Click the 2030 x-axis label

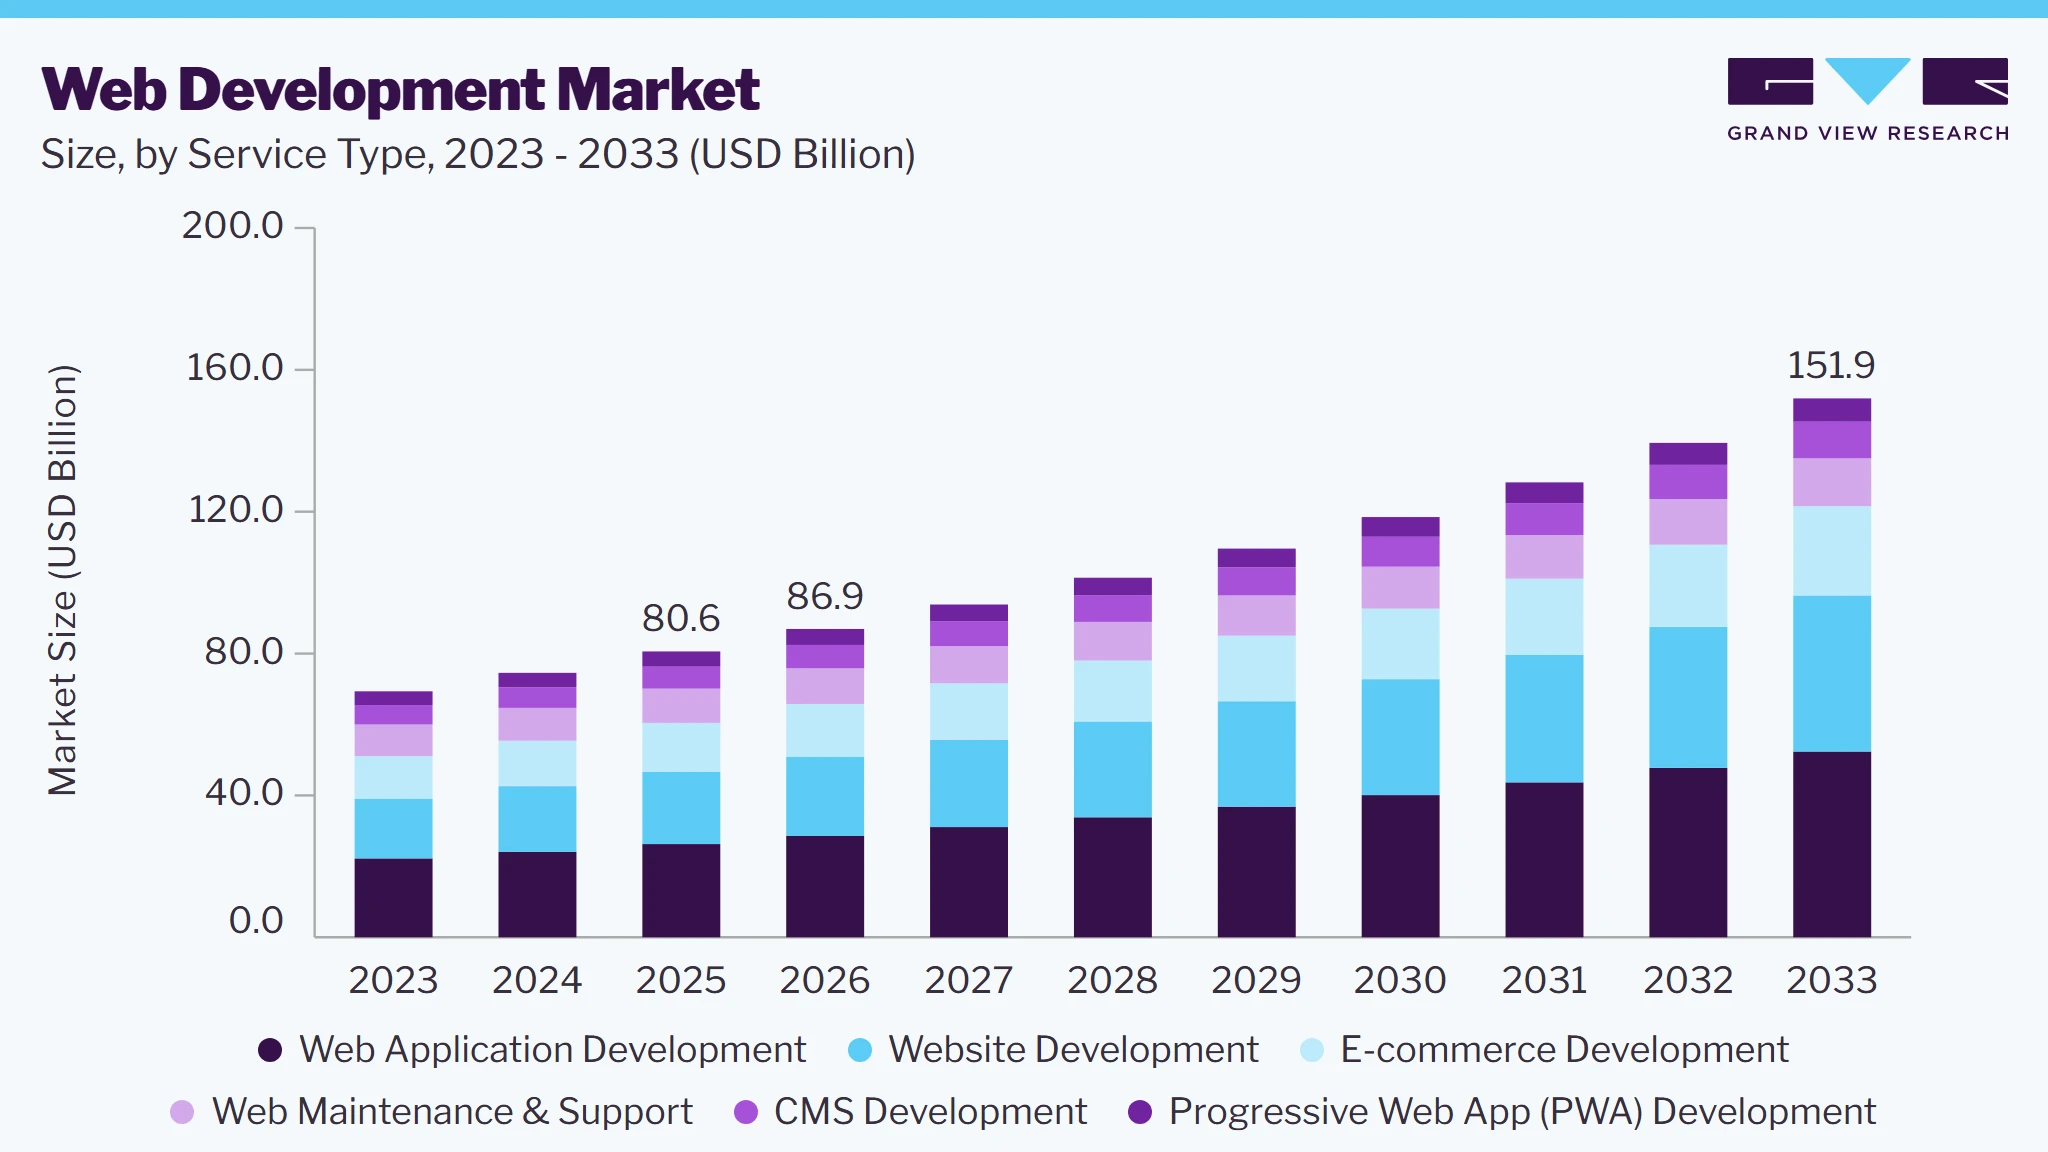point(1400,980)
